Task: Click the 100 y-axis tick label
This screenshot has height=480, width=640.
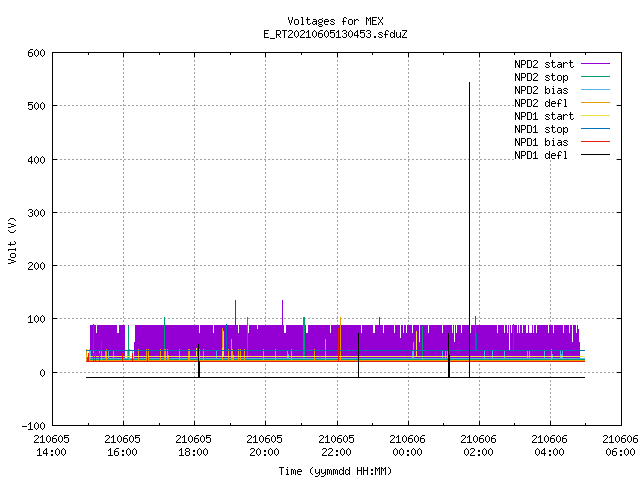Action: pyautogui.click(x=36, y=319)
